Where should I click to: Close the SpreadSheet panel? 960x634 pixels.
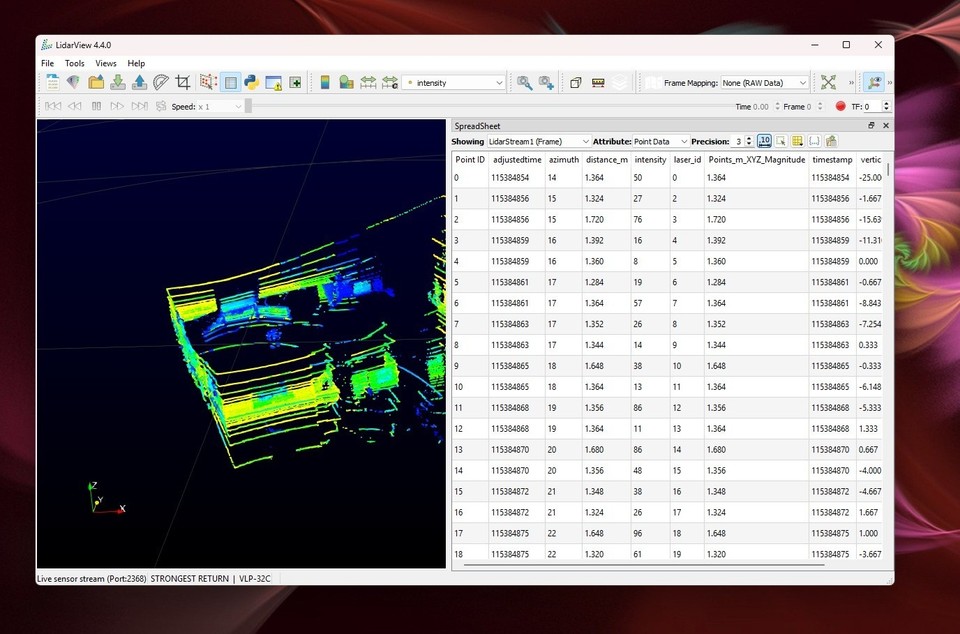click(885, 125)
